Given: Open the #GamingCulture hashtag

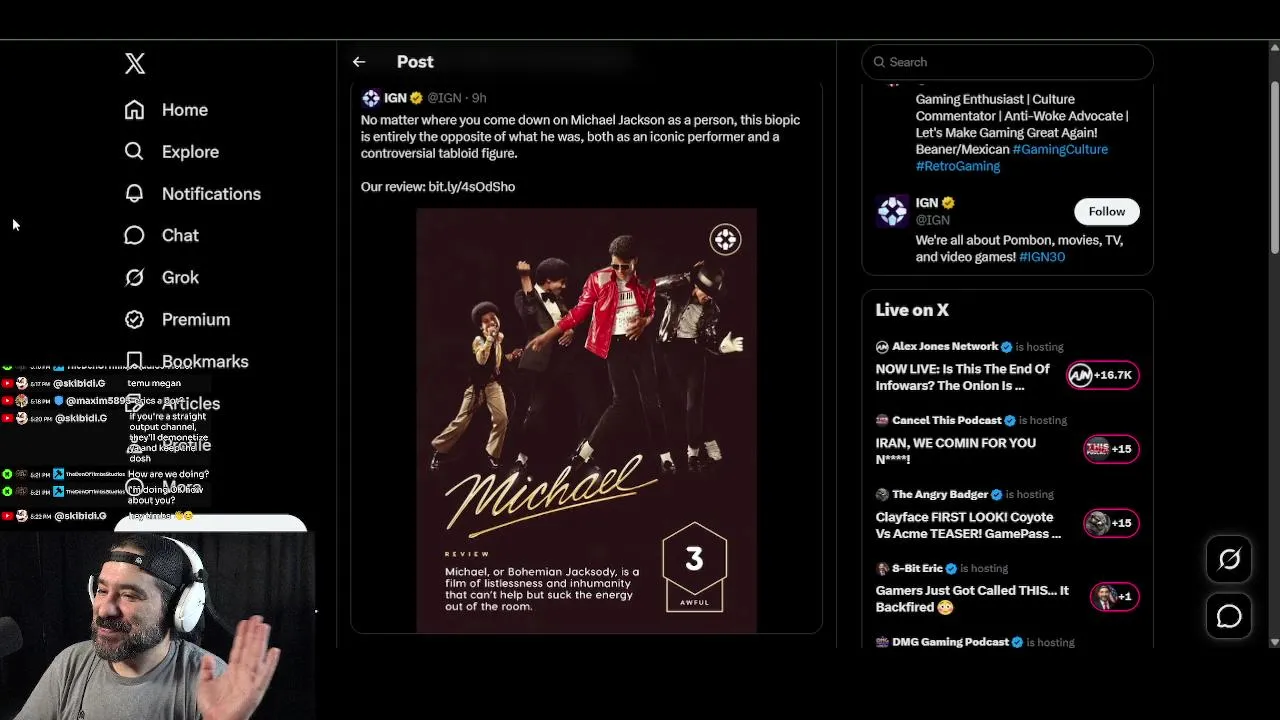Looking at the screenshot, I should tap(1060, 150).
